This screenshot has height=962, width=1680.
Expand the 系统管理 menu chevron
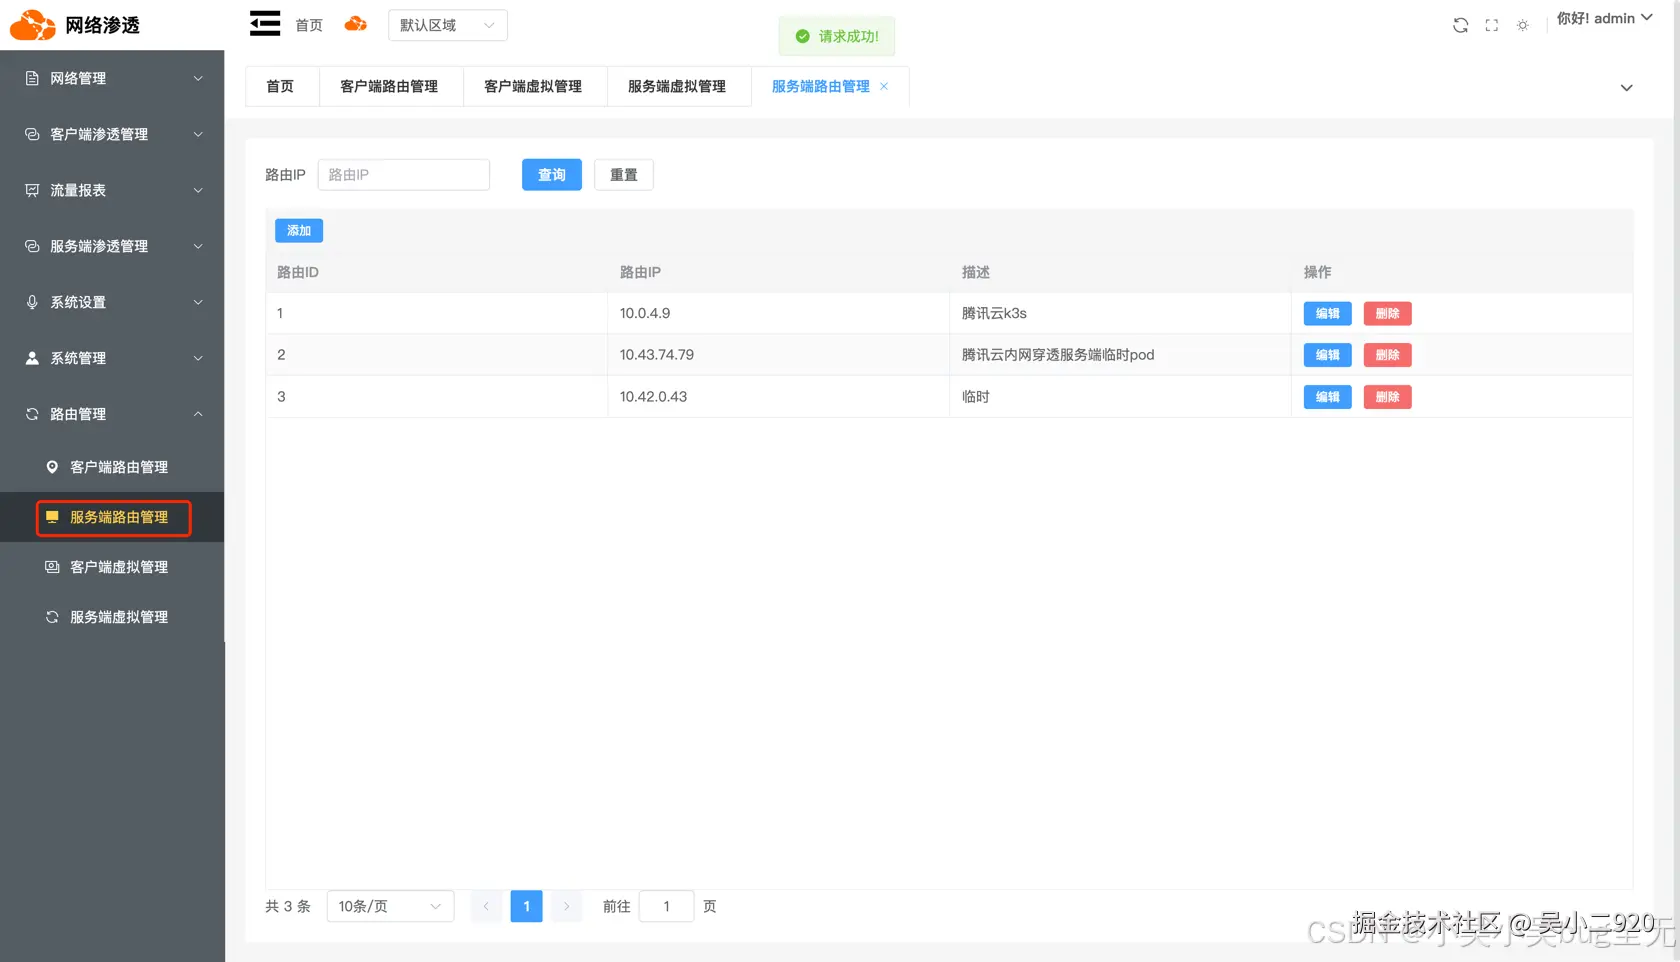tap(197, 357)
